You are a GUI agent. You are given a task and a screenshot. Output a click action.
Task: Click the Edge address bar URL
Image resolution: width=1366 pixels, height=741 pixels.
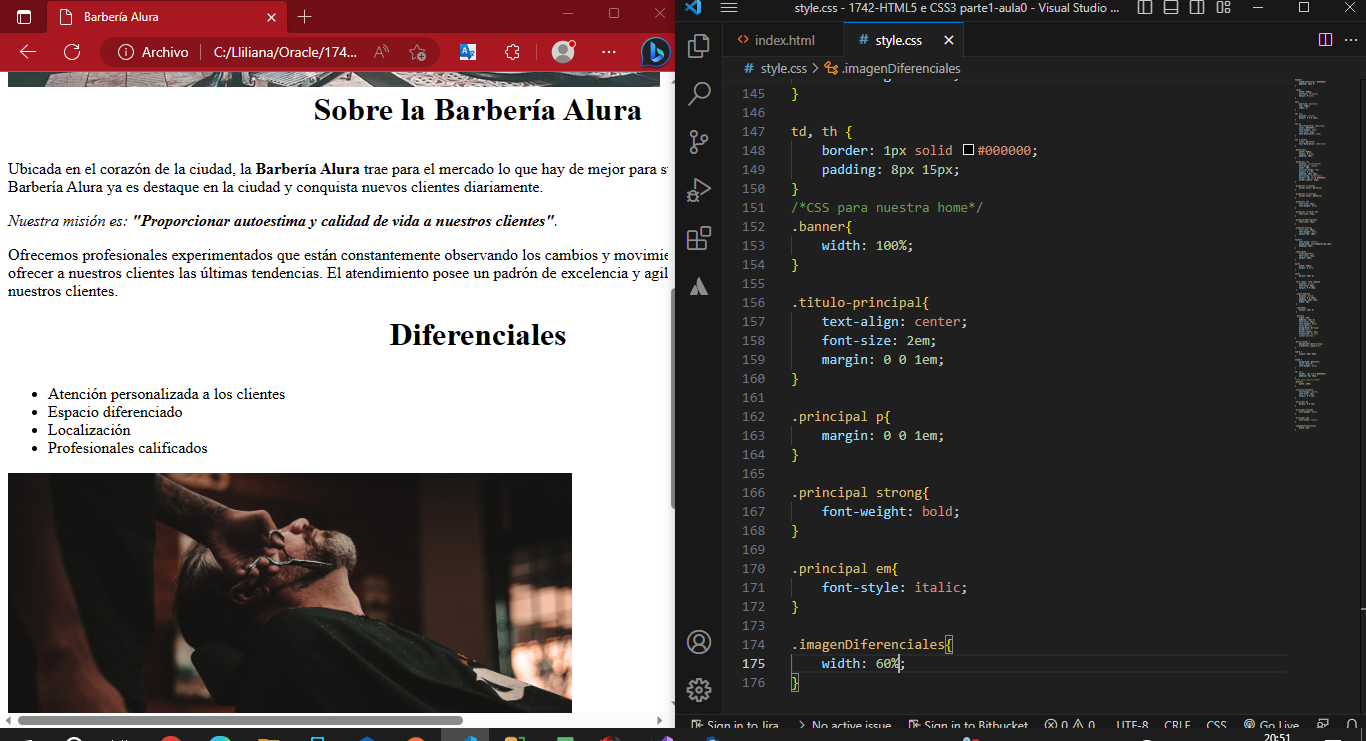point(285,52)
